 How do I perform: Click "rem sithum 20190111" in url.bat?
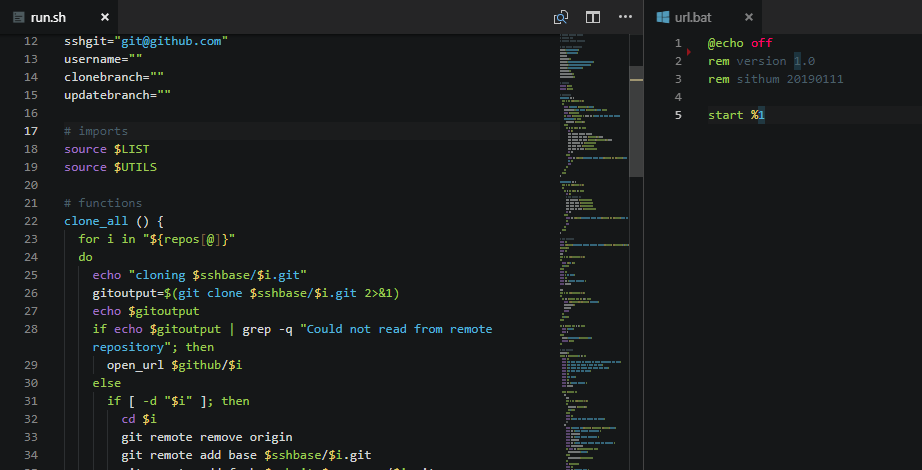776,79
